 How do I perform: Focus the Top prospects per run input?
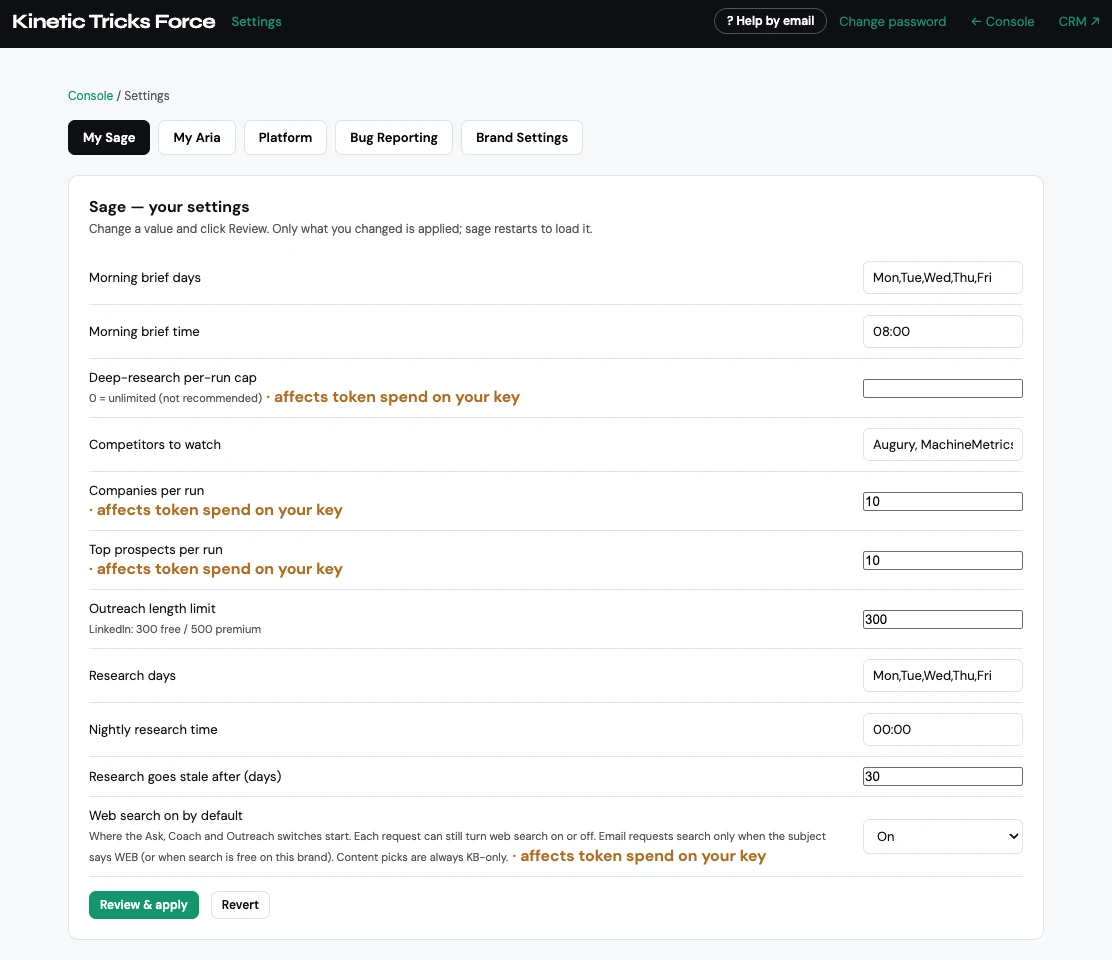[x=943, y=560]
